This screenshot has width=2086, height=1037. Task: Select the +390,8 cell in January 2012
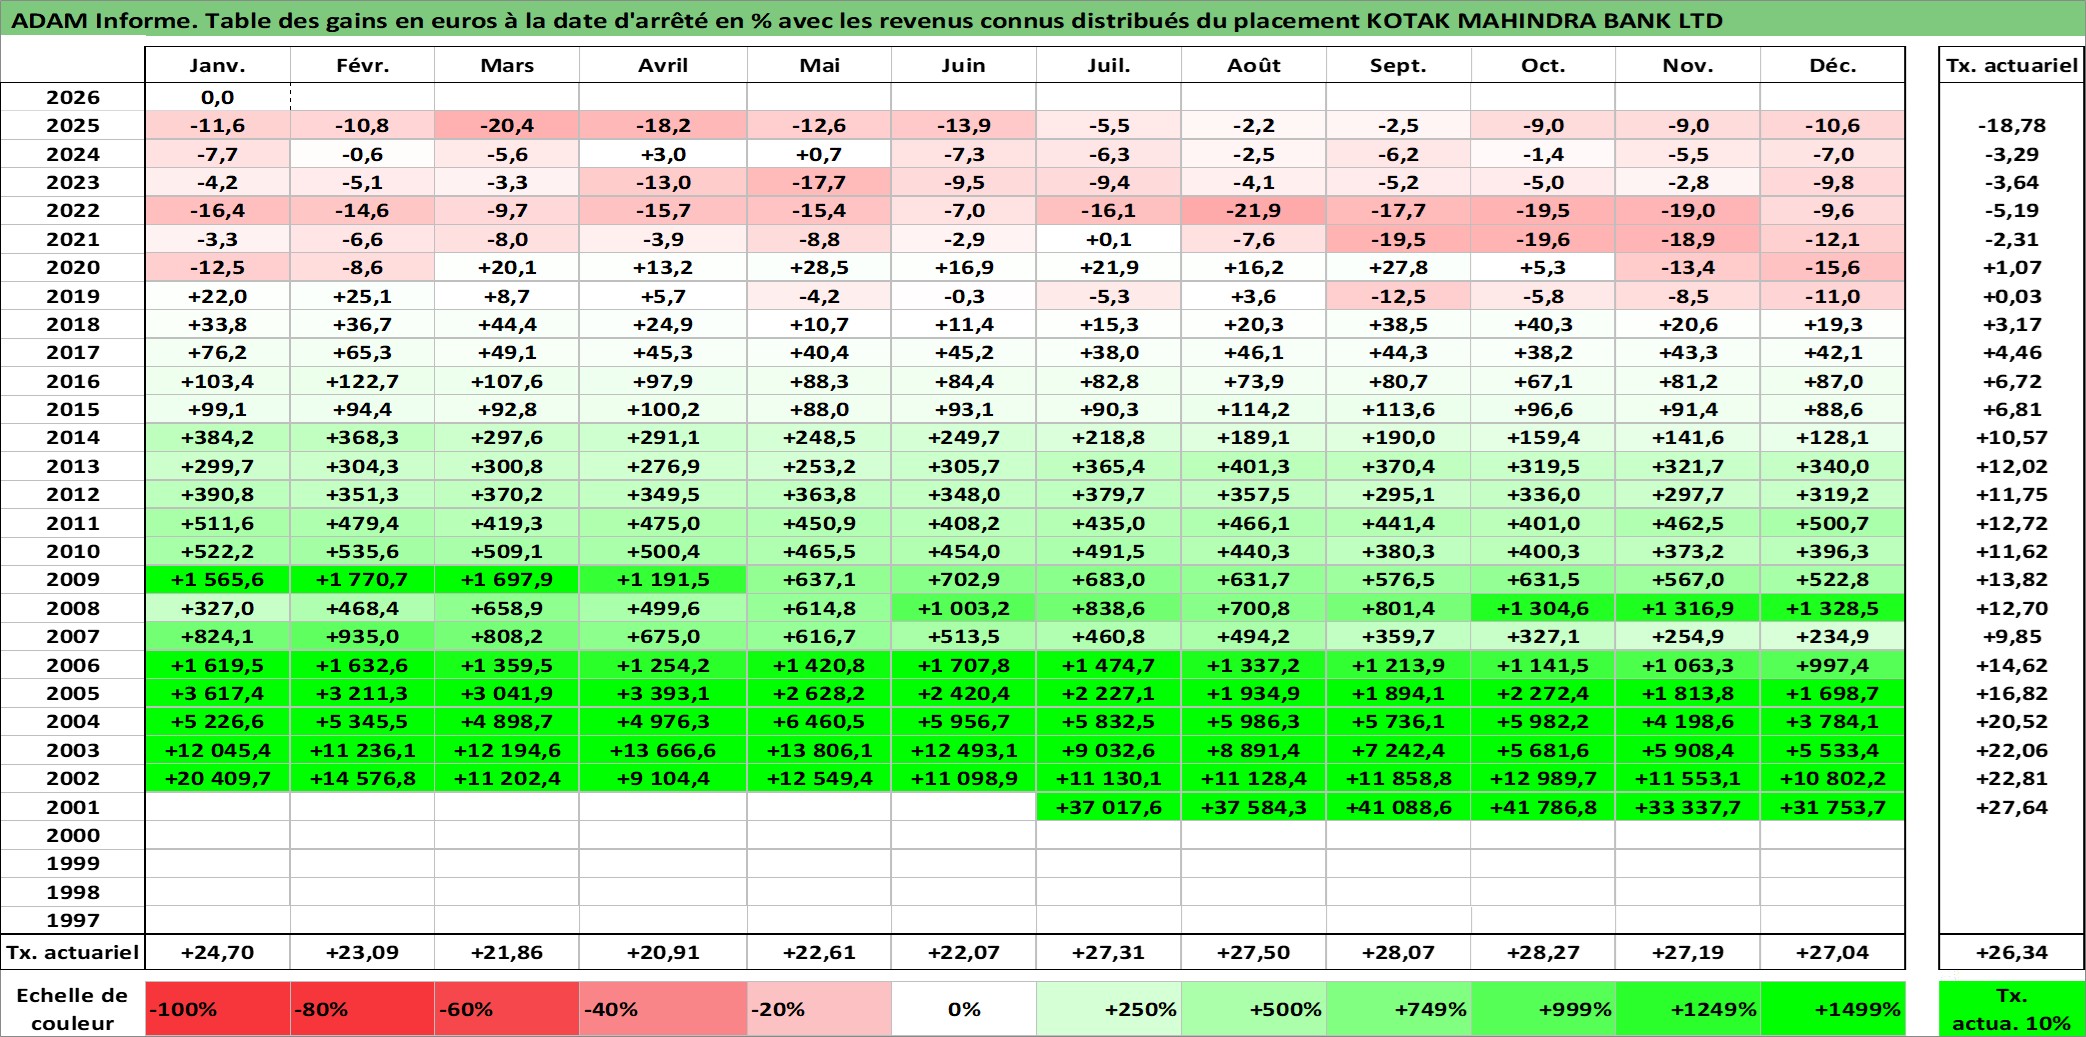[218, 494]
